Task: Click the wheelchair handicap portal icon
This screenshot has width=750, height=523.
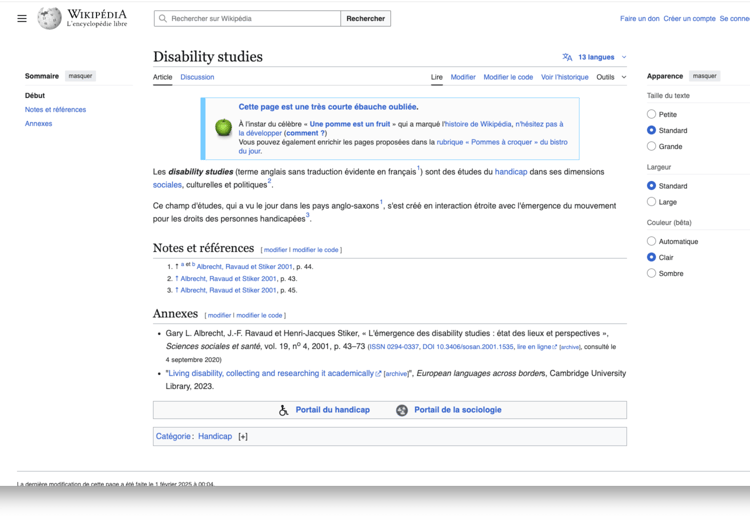Action: pyautogui.click(x=284, y=410)
